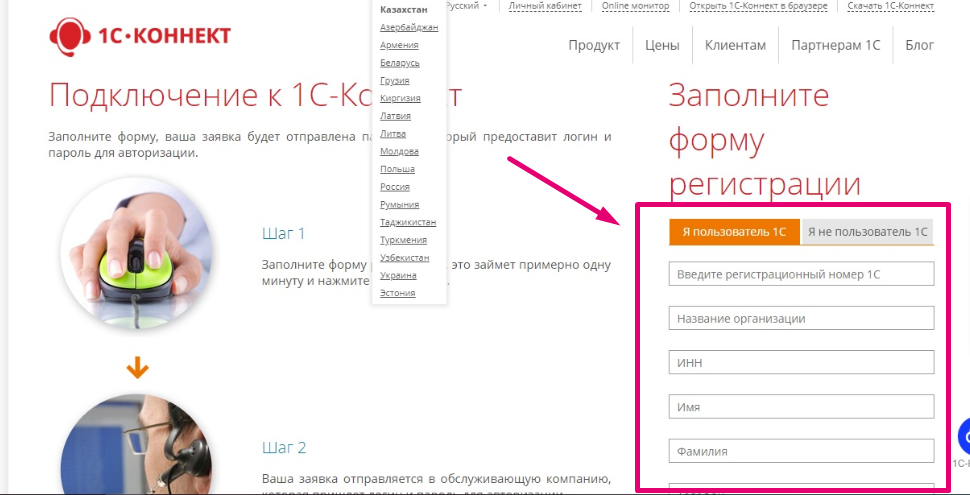This screenshot has height=495, width=970.
Task: Open the Продукт menu
Action: point(594,45)
